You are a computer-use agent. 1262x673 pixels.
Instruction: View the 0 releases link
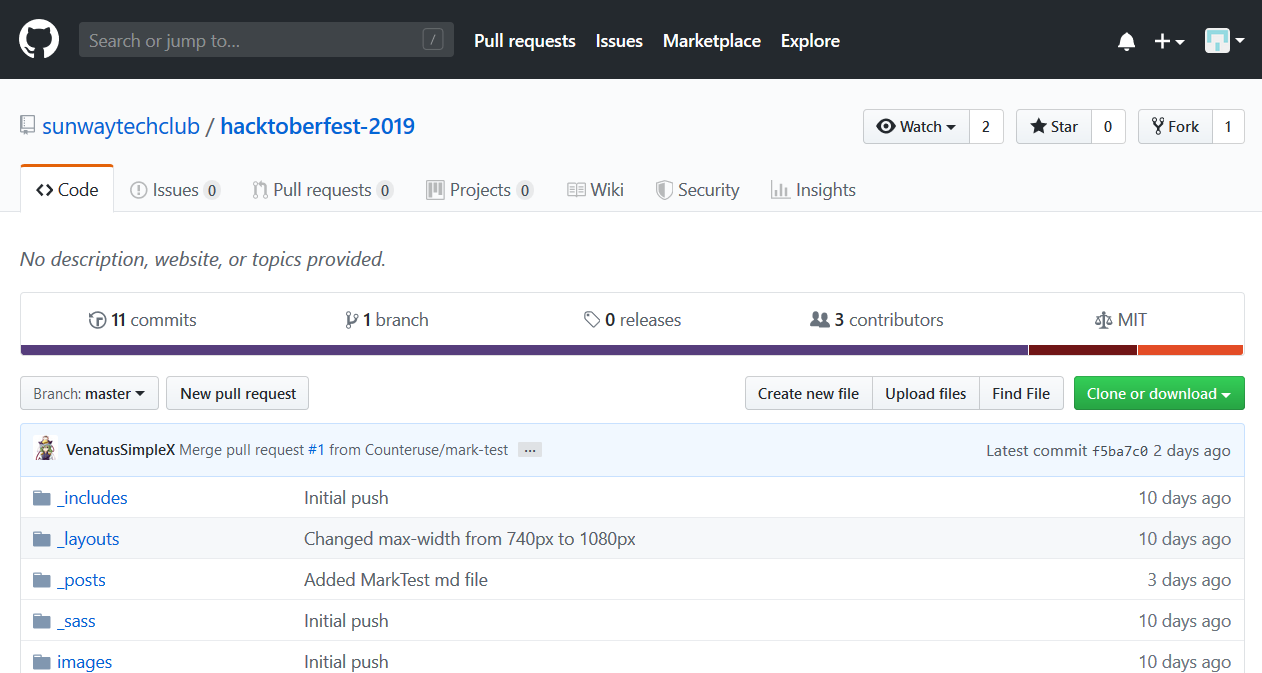pos(633,320)
